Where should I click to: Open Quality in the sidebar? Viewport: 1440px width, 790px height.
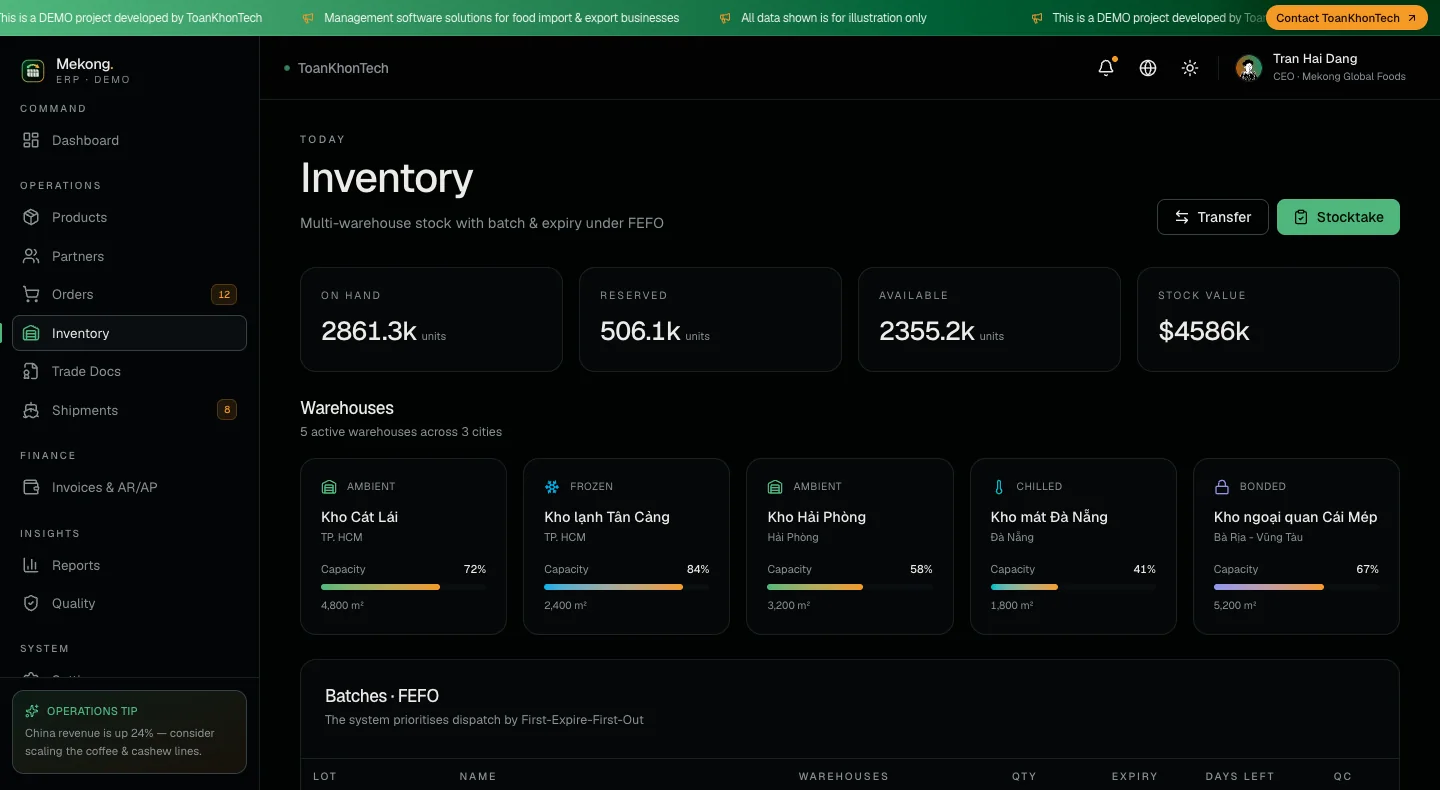tap(129, 604)
